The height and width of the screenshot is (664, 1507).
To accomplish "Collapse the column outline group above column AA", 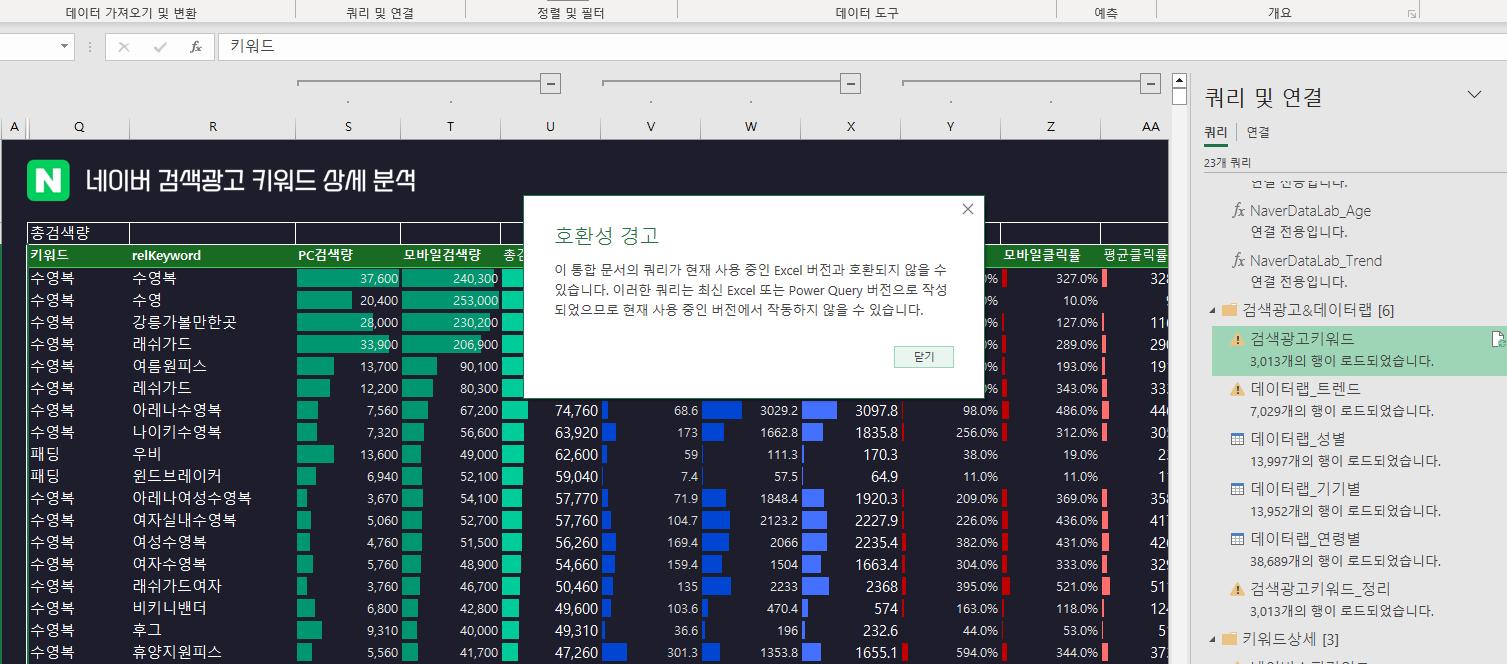I will point(1150,83).
